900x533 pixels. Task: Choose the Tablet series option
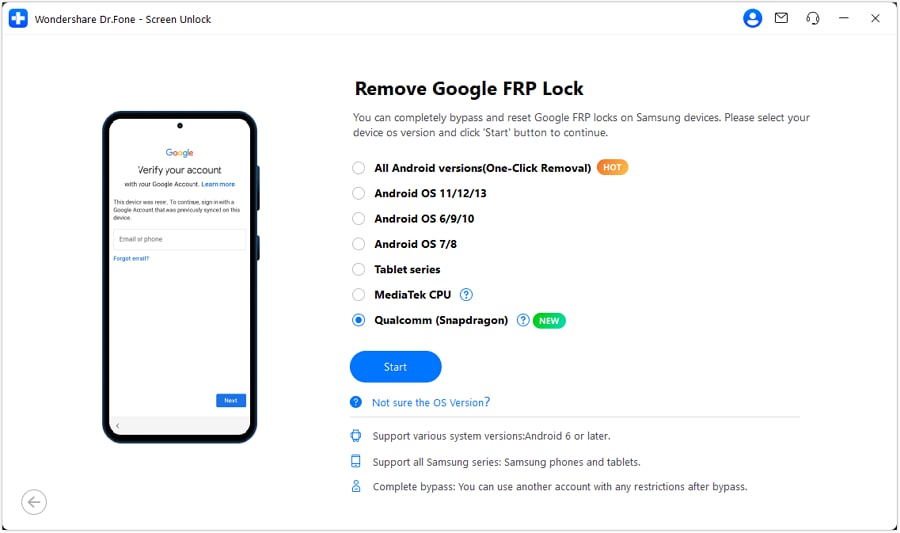click(x=358, y=269)
